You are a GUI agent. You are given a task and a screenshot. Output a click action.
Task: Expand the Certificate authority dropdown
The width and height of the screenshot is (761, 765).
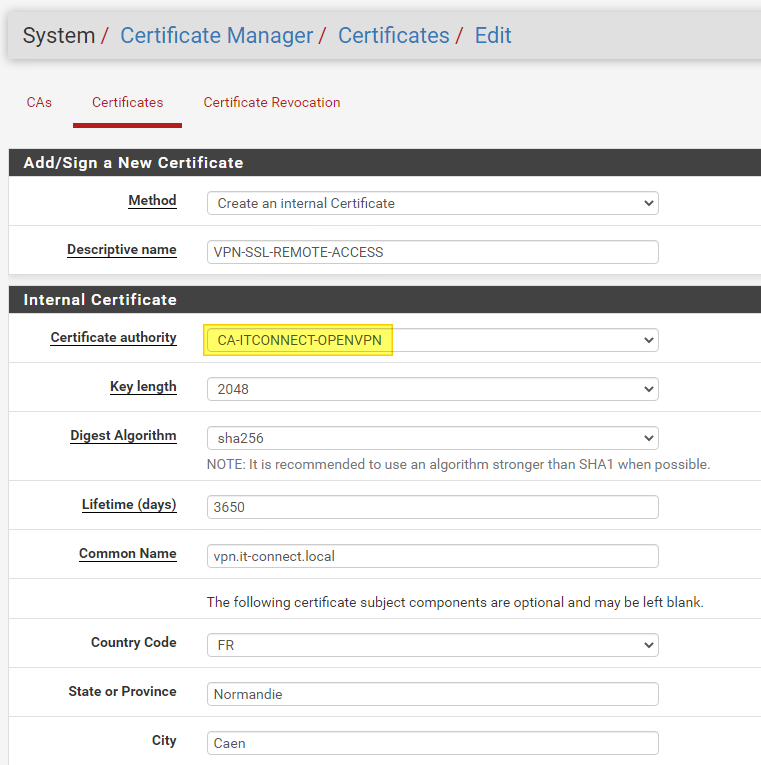432,340
